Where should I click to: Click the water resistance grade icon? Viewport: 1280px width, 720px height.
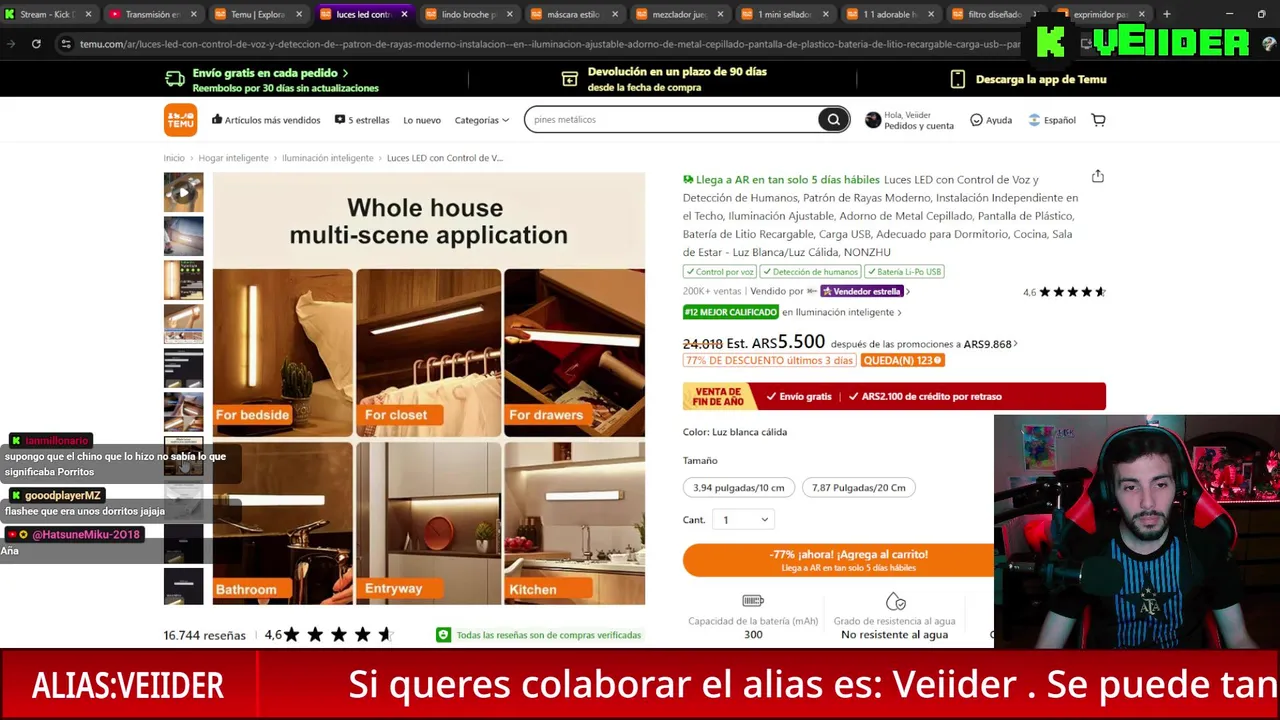point(896,601)
